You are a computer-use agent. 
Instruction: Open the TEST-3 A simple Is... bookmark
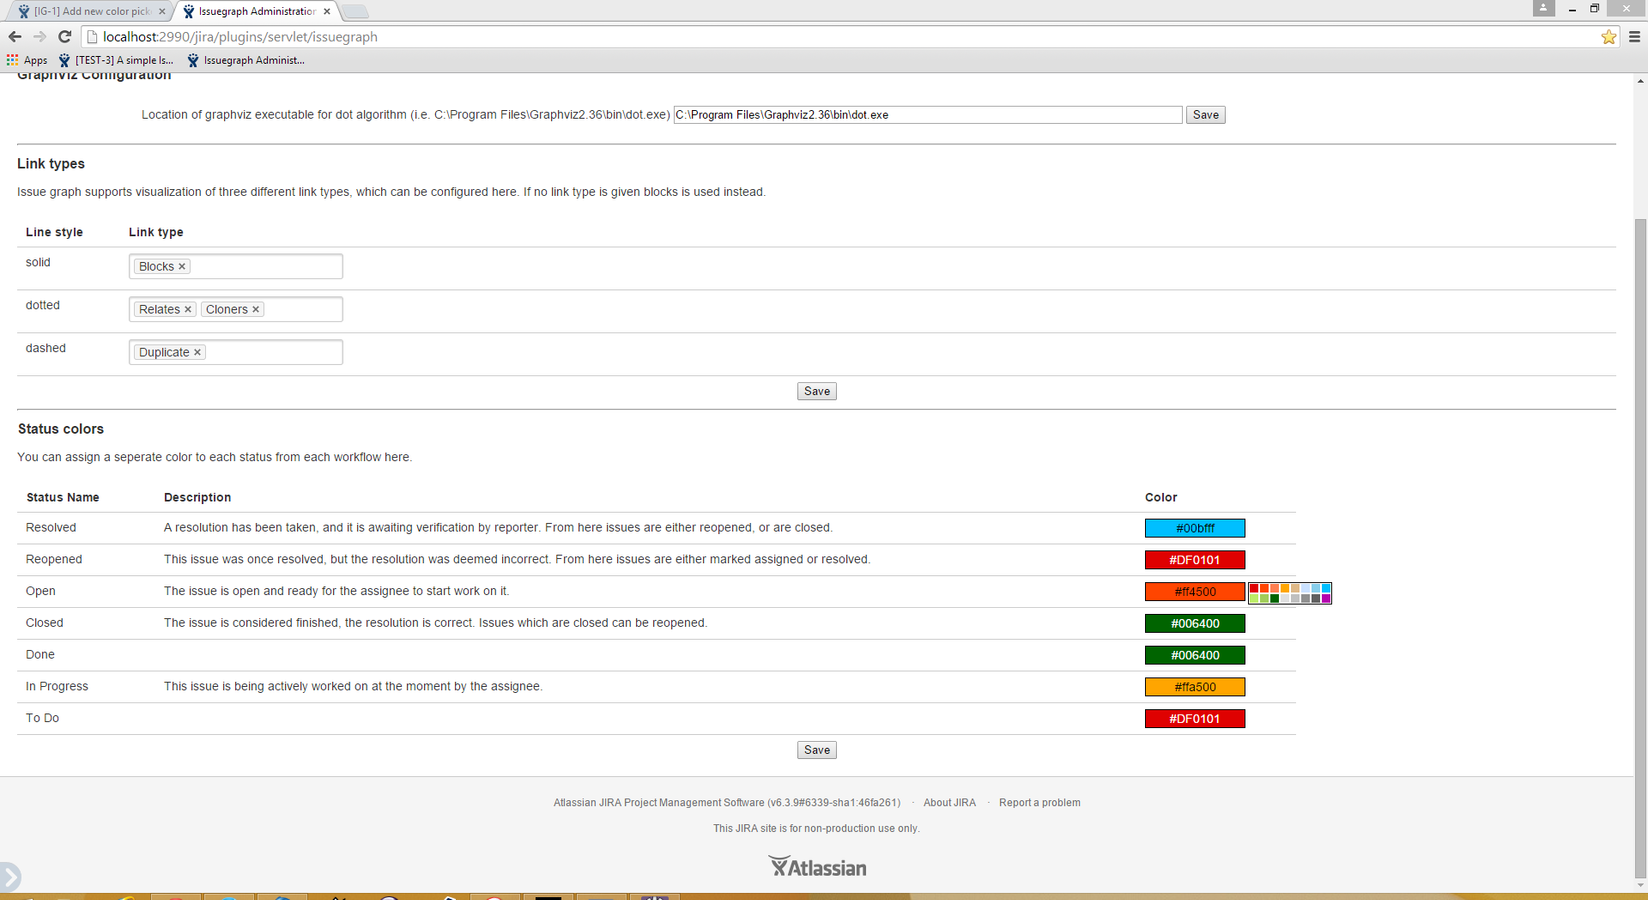click(x=116, y=60)
